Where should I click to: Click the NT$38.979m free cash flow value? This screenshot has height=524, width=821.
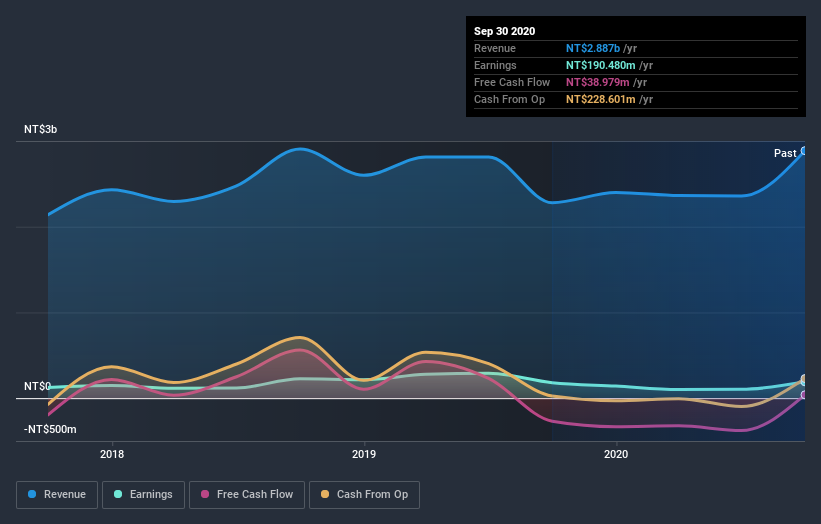[x=597, y=82]
